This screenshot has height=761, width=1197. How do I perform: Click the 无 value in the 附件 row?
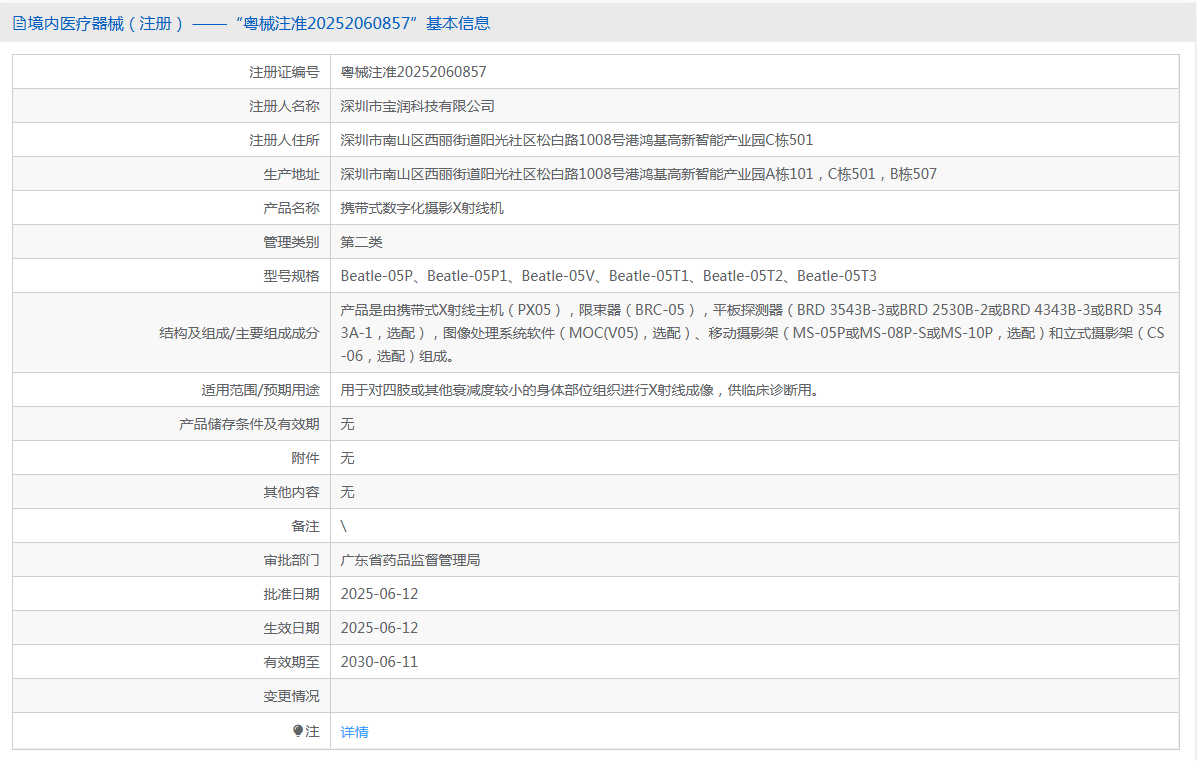pos(347,458)
